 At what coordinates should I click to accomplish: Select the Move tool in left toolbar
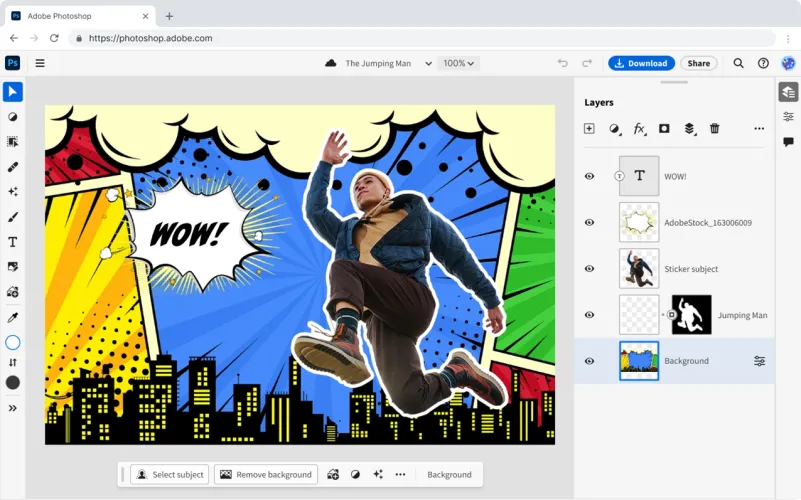[x=13, y=92]
